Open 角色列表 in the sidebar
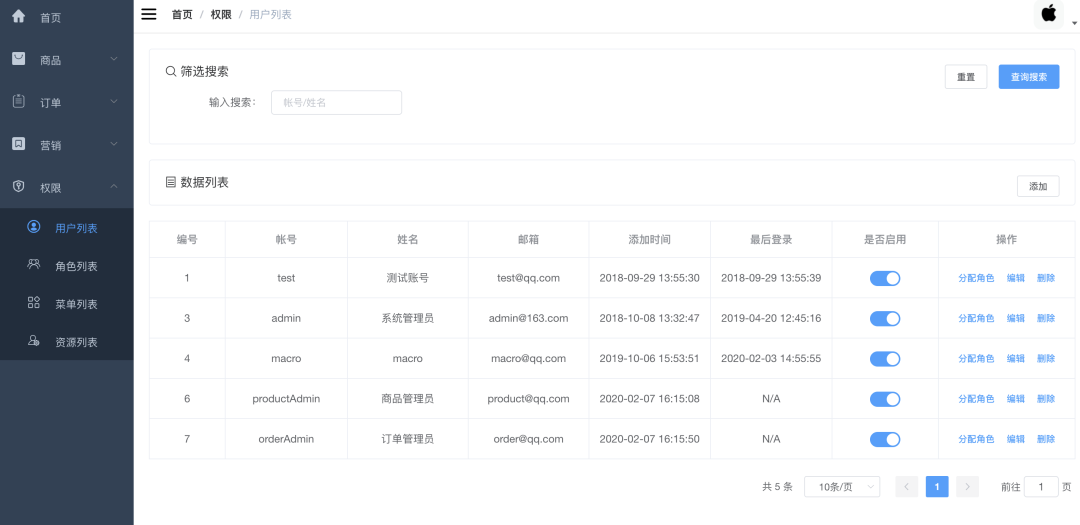The width and height of the screenshot is (1080, 525). [x=67, y=266]
